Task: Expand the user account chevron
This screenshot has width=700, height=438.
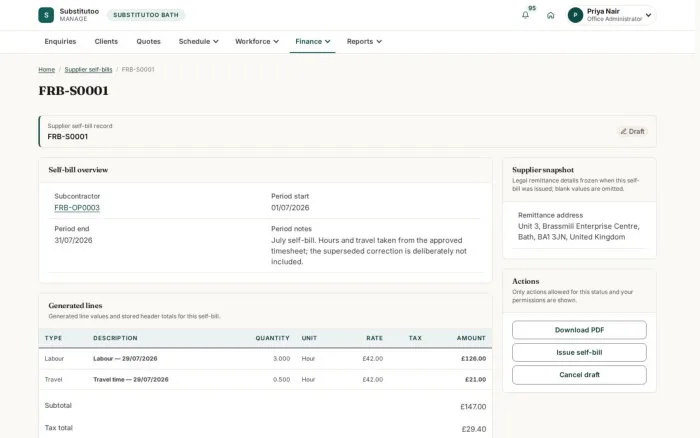Action: point(648,15)
